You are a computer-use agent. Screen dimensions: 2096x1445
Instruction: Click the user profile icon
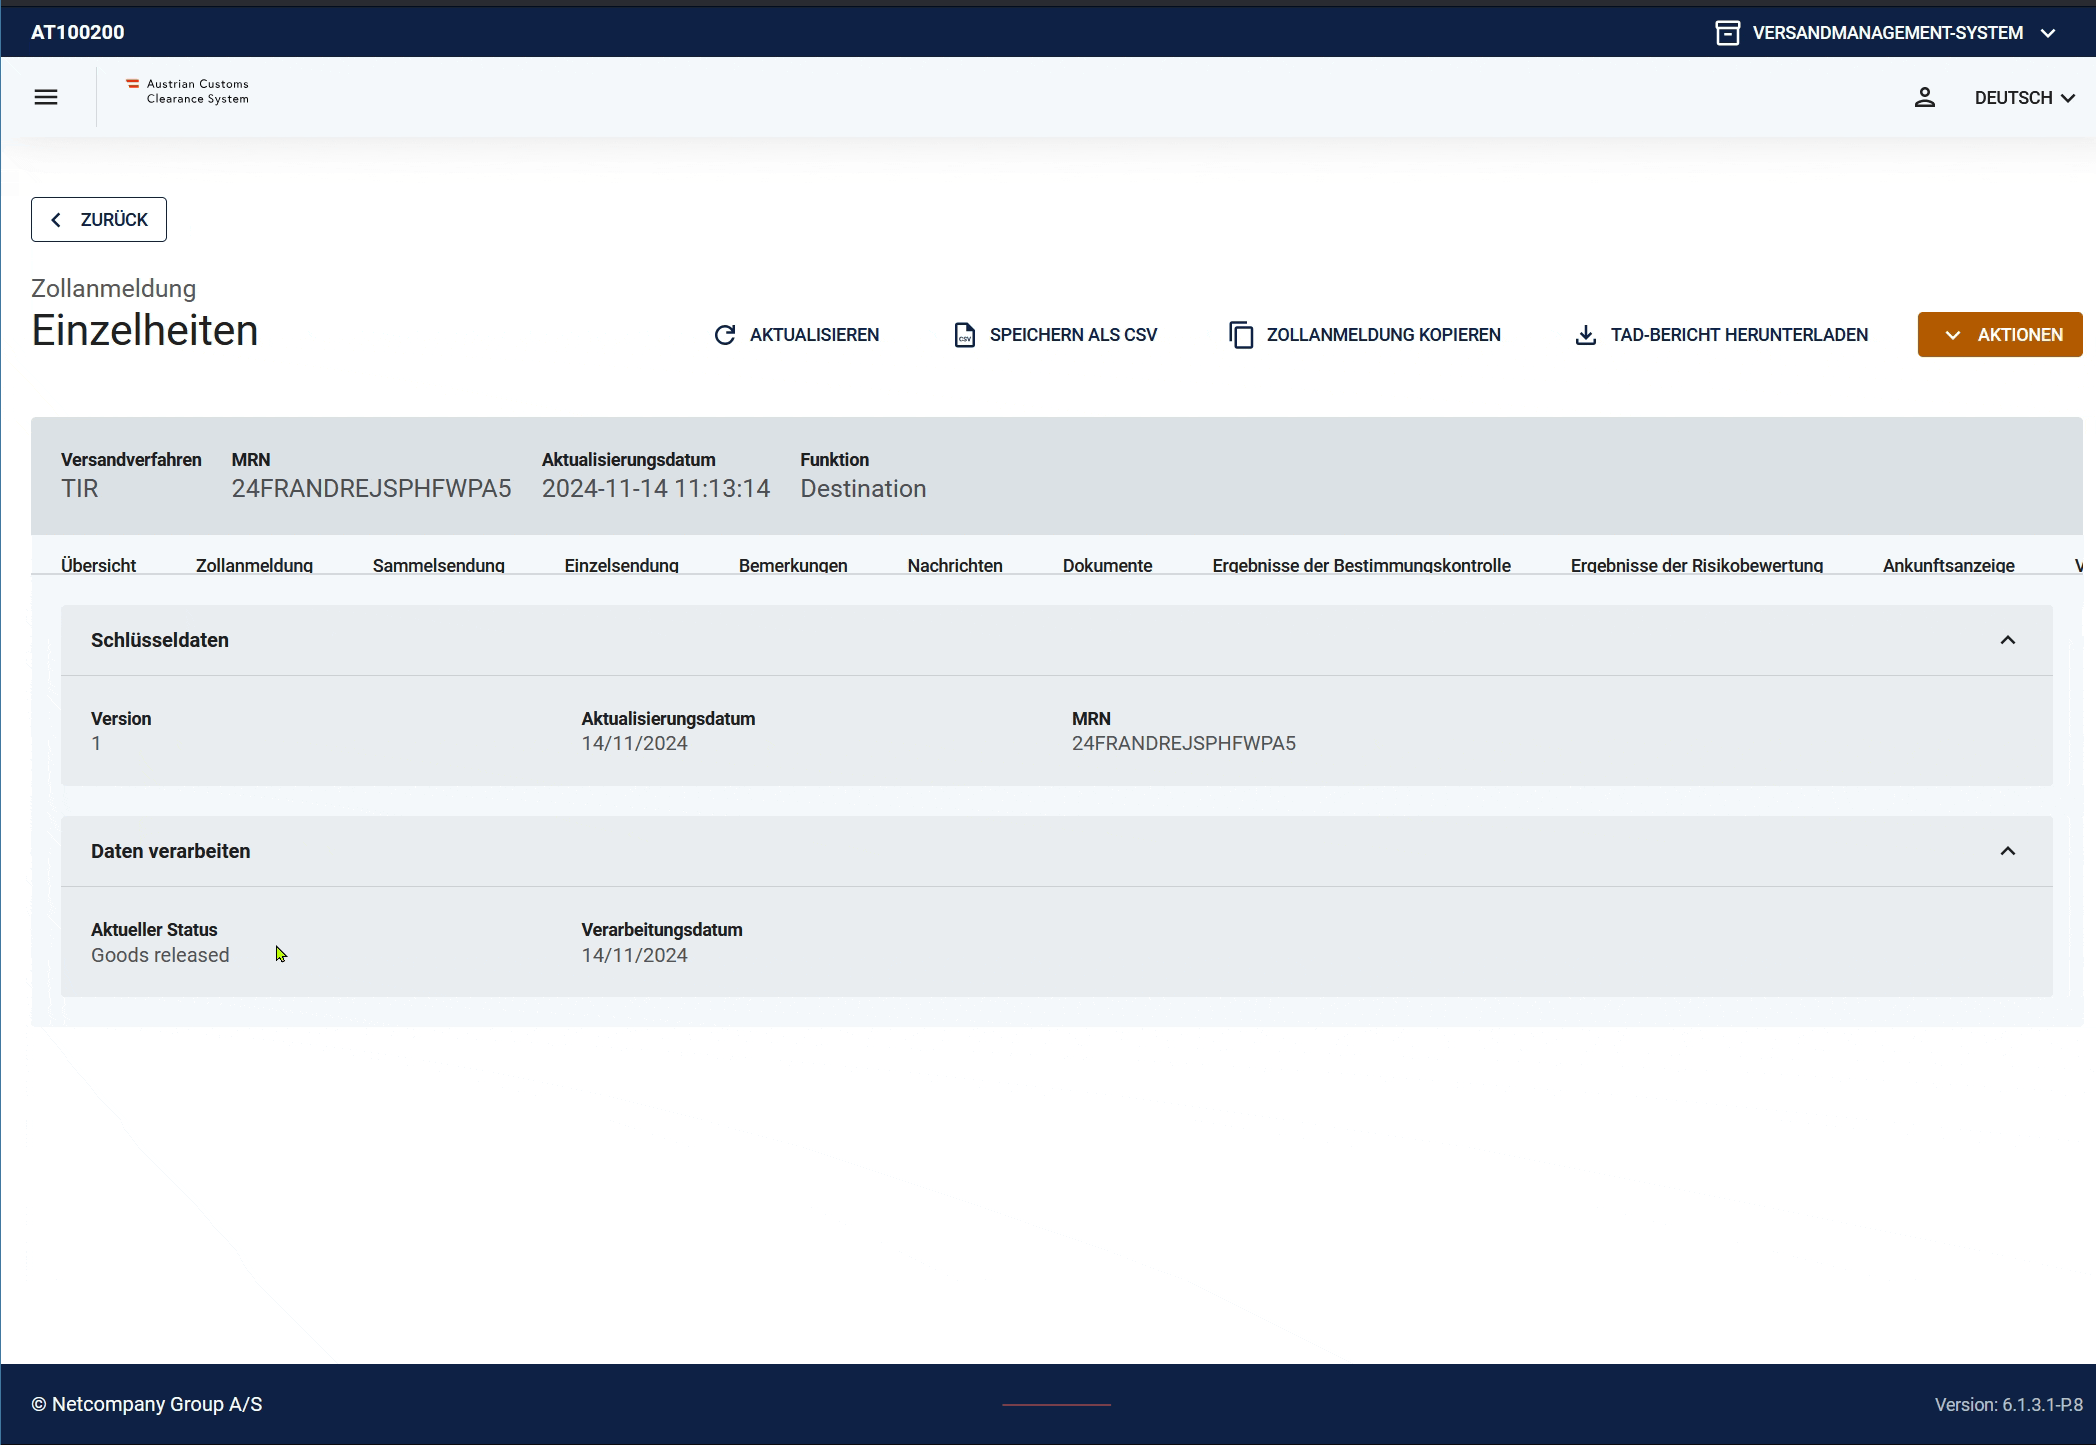(1924, 97)
